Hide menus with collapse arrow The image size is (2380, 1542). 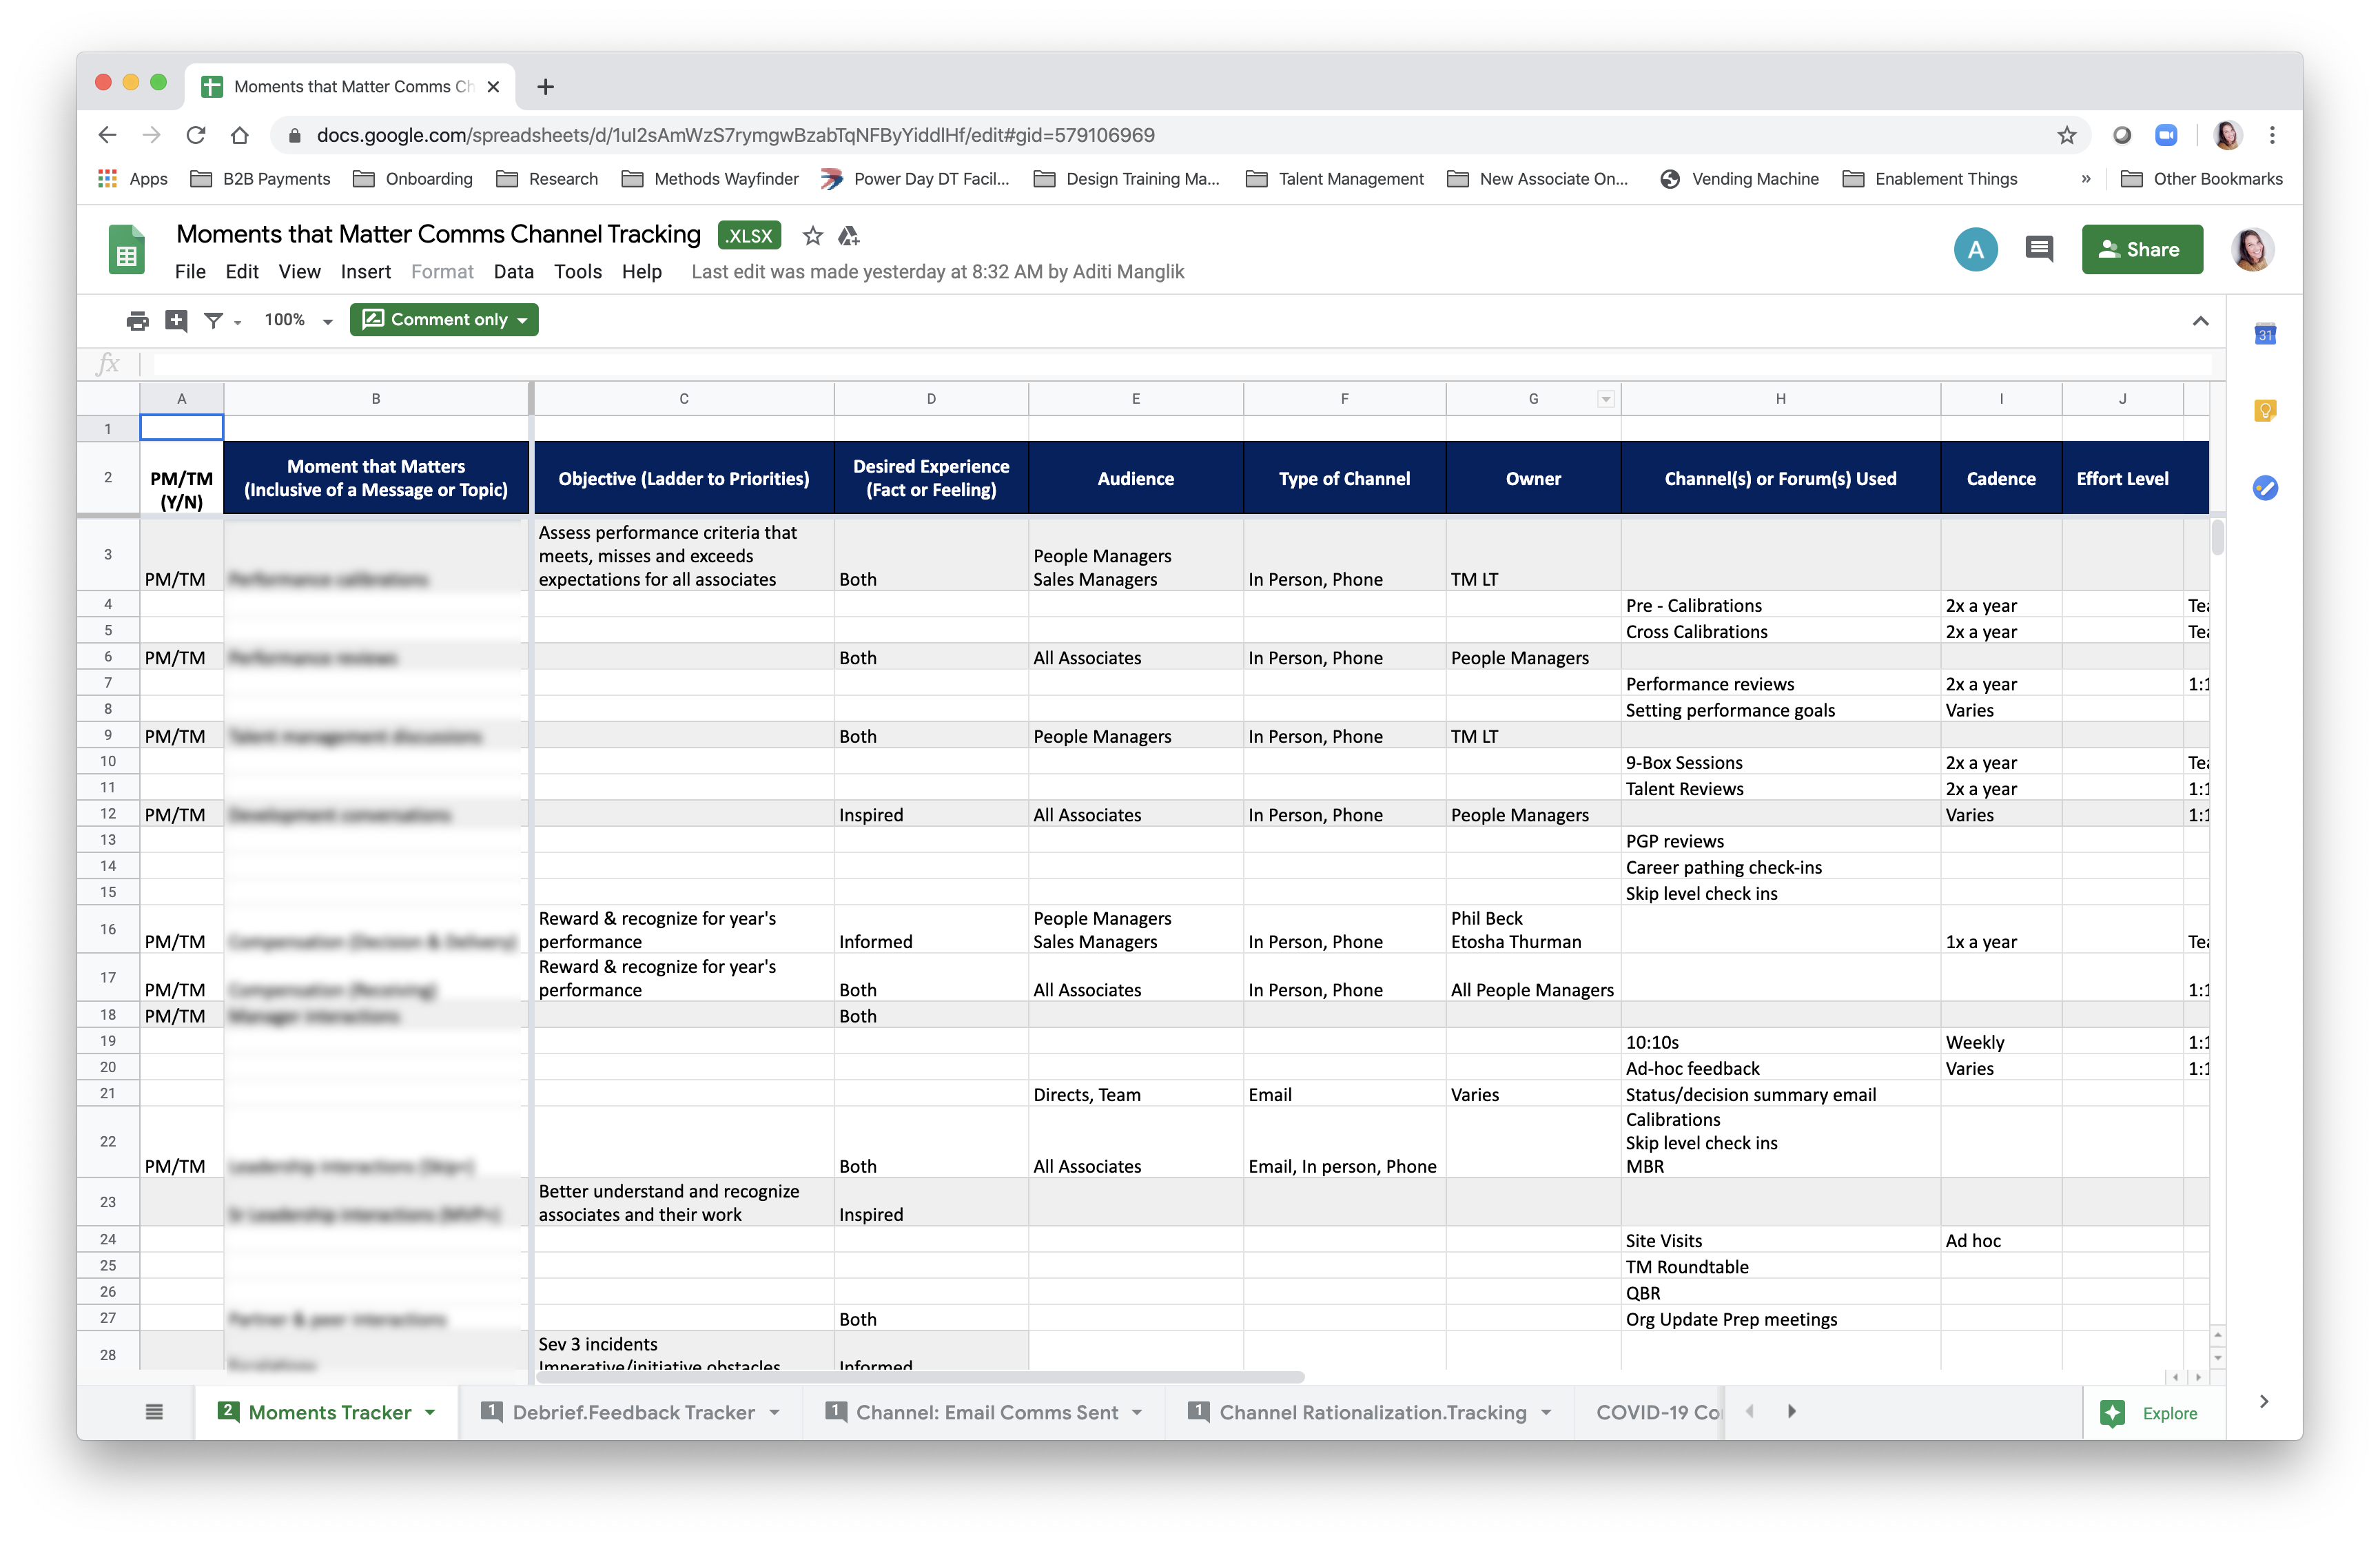point(2200,321)
